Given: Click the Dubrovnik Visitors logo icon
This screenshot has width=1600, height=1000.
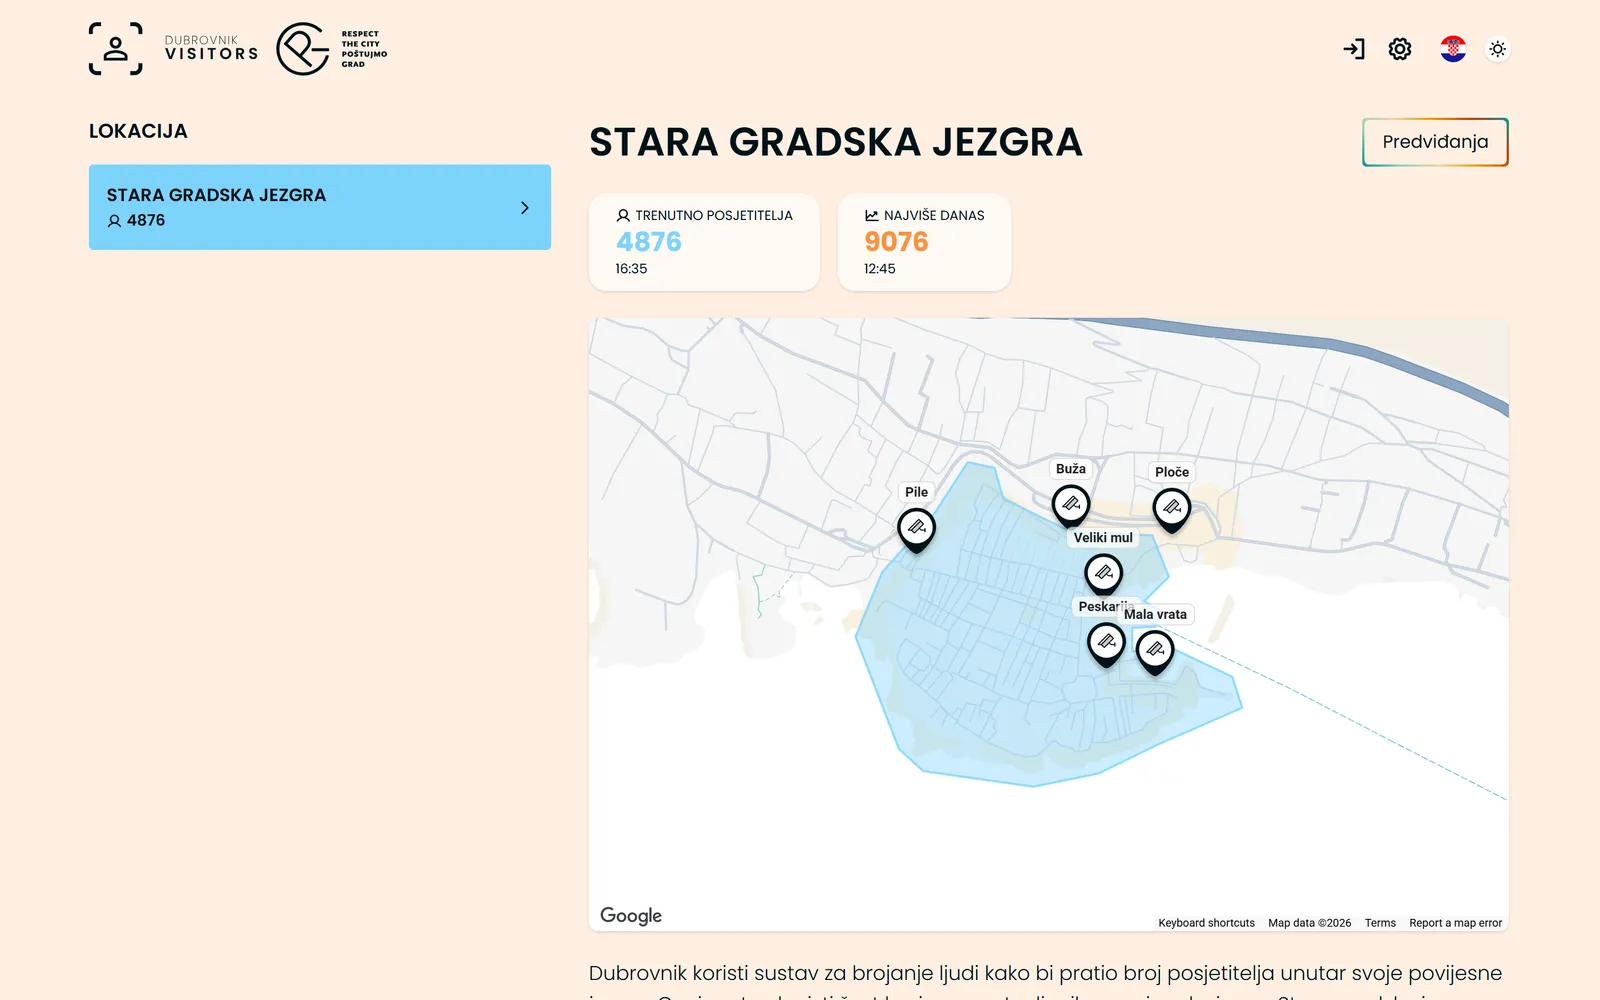Looking at the screenshot, I should click(x=116, y=49).
